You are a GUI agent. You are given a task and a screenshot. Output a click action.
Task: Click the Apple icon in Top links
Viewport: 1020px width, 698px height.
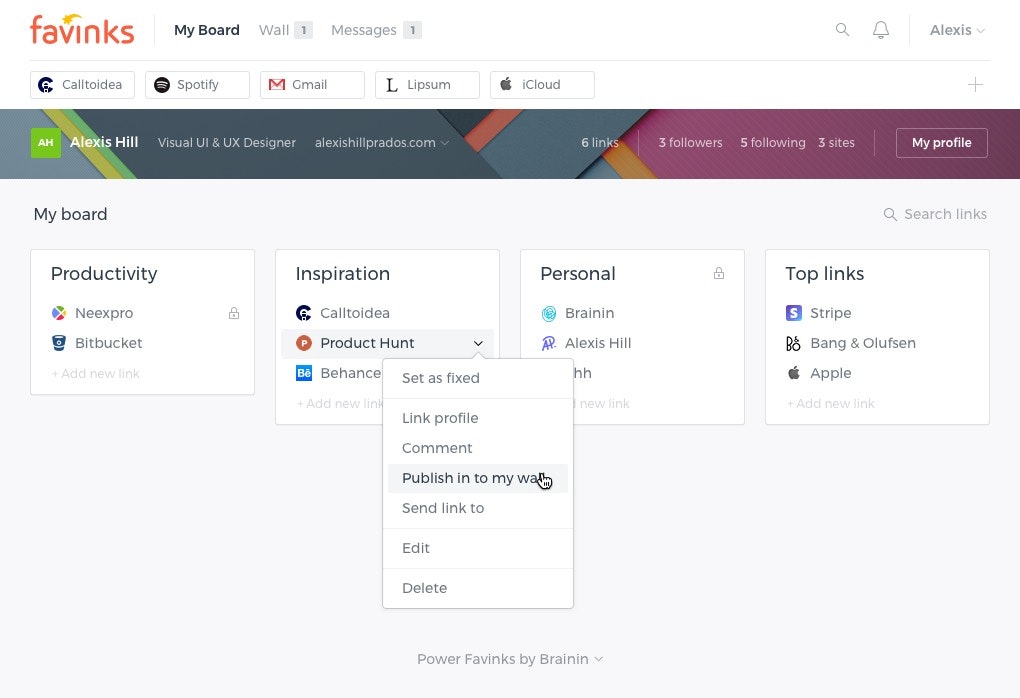(794, 373)
